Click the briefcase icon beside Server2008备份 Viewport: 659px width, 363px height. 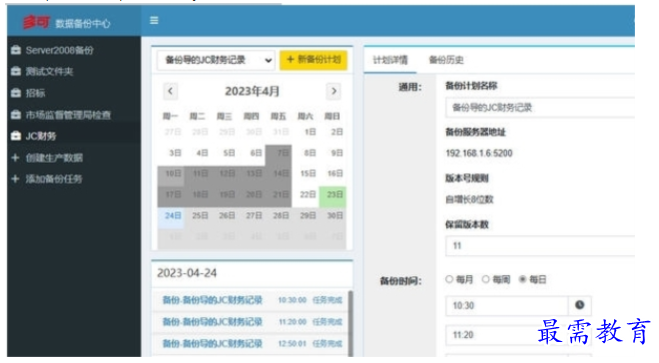point(16,50)
